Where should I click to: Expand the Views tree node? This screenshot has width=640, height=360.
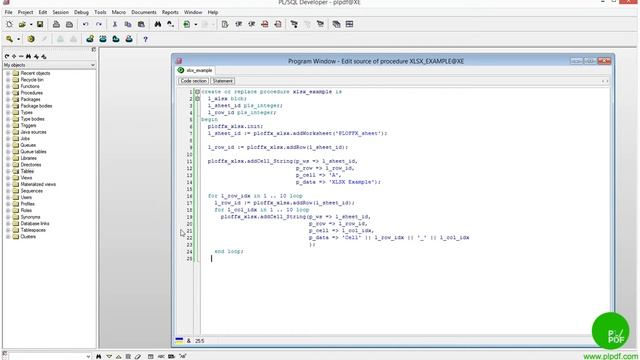(8, 178)
